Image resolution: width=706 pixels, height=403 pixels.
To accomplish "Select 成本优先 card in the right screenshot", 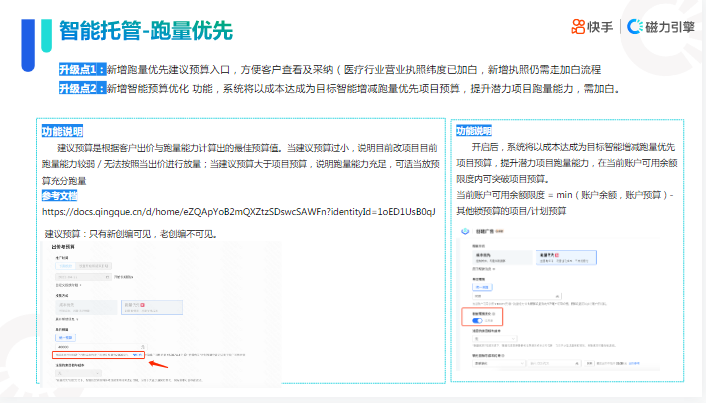I will tap(502, 257).
